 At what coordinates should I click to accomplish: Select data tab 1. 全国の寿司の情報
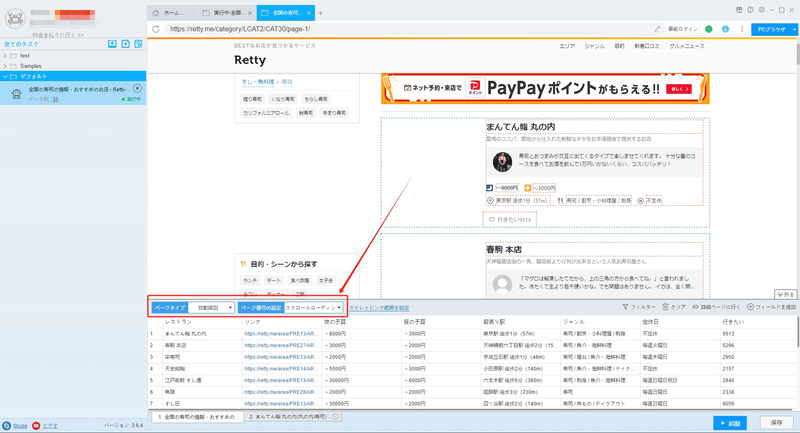(198, 417)
